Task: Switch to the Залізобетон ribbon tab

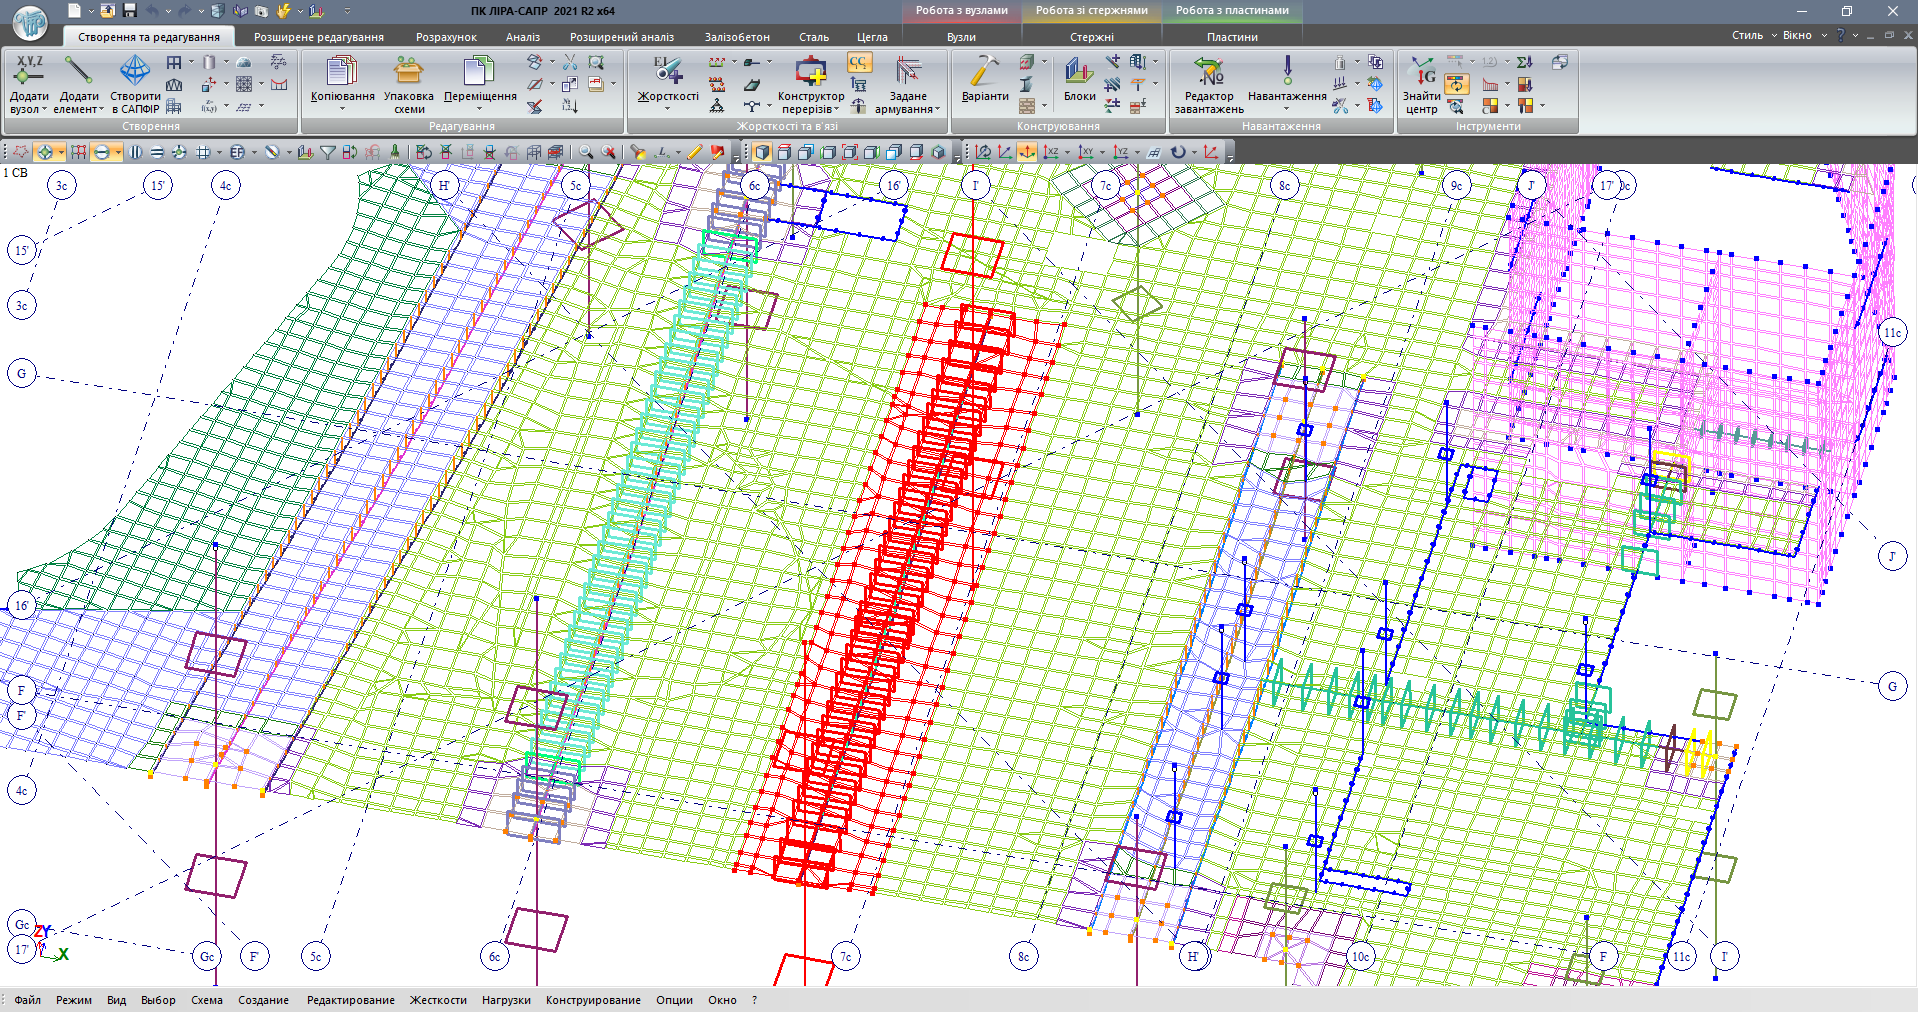Action: pos(737,37)
